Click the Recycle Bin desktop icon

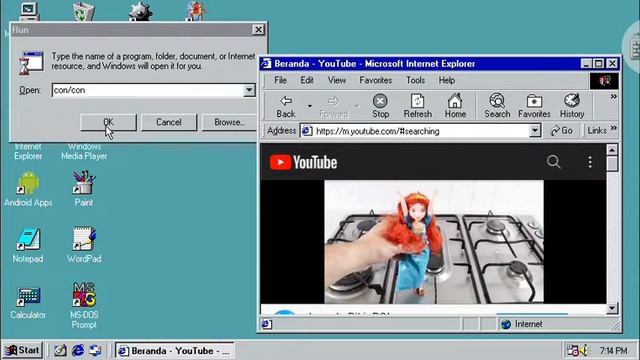84,11
